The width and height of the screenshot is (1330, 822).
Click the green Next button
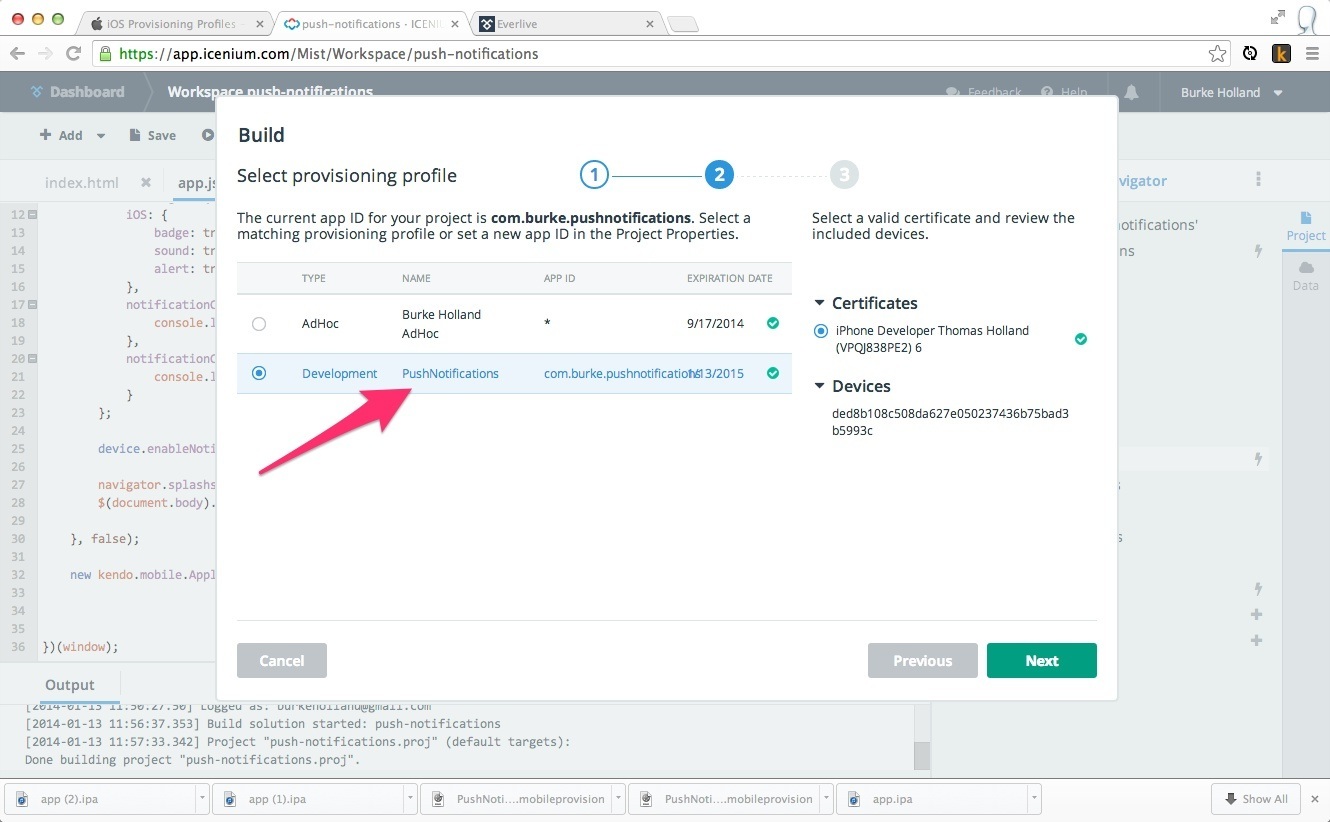pyautogui.click(x=1041, y=660)
